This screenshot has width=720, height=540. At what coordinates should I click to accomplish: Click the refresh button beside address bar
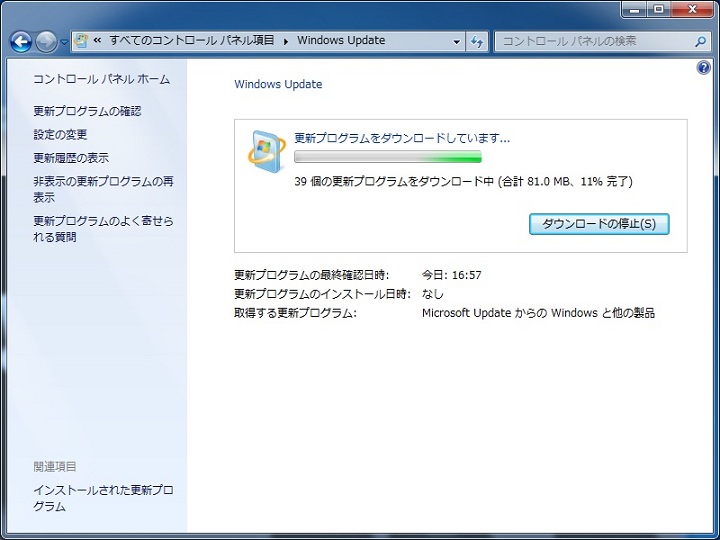477,42
